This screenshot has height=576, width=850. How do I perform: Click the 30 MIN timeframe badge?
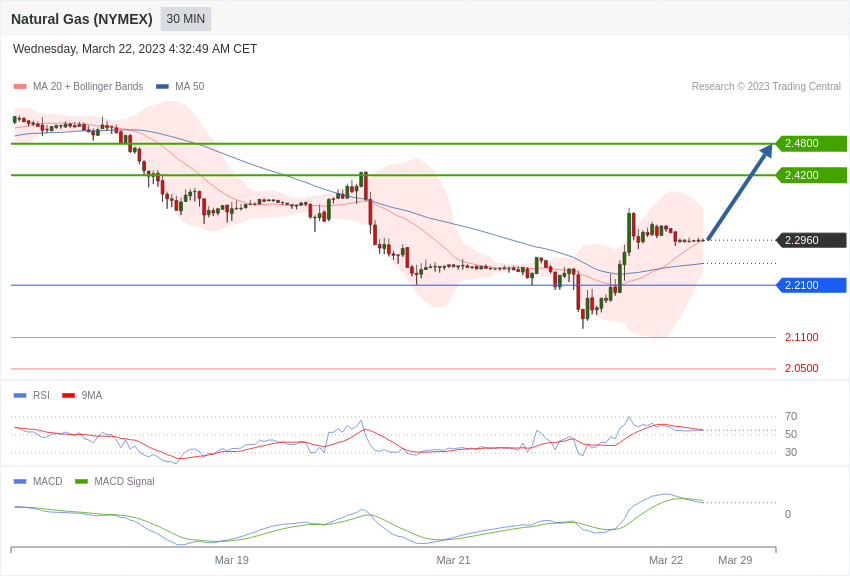(x=185, y=19)
